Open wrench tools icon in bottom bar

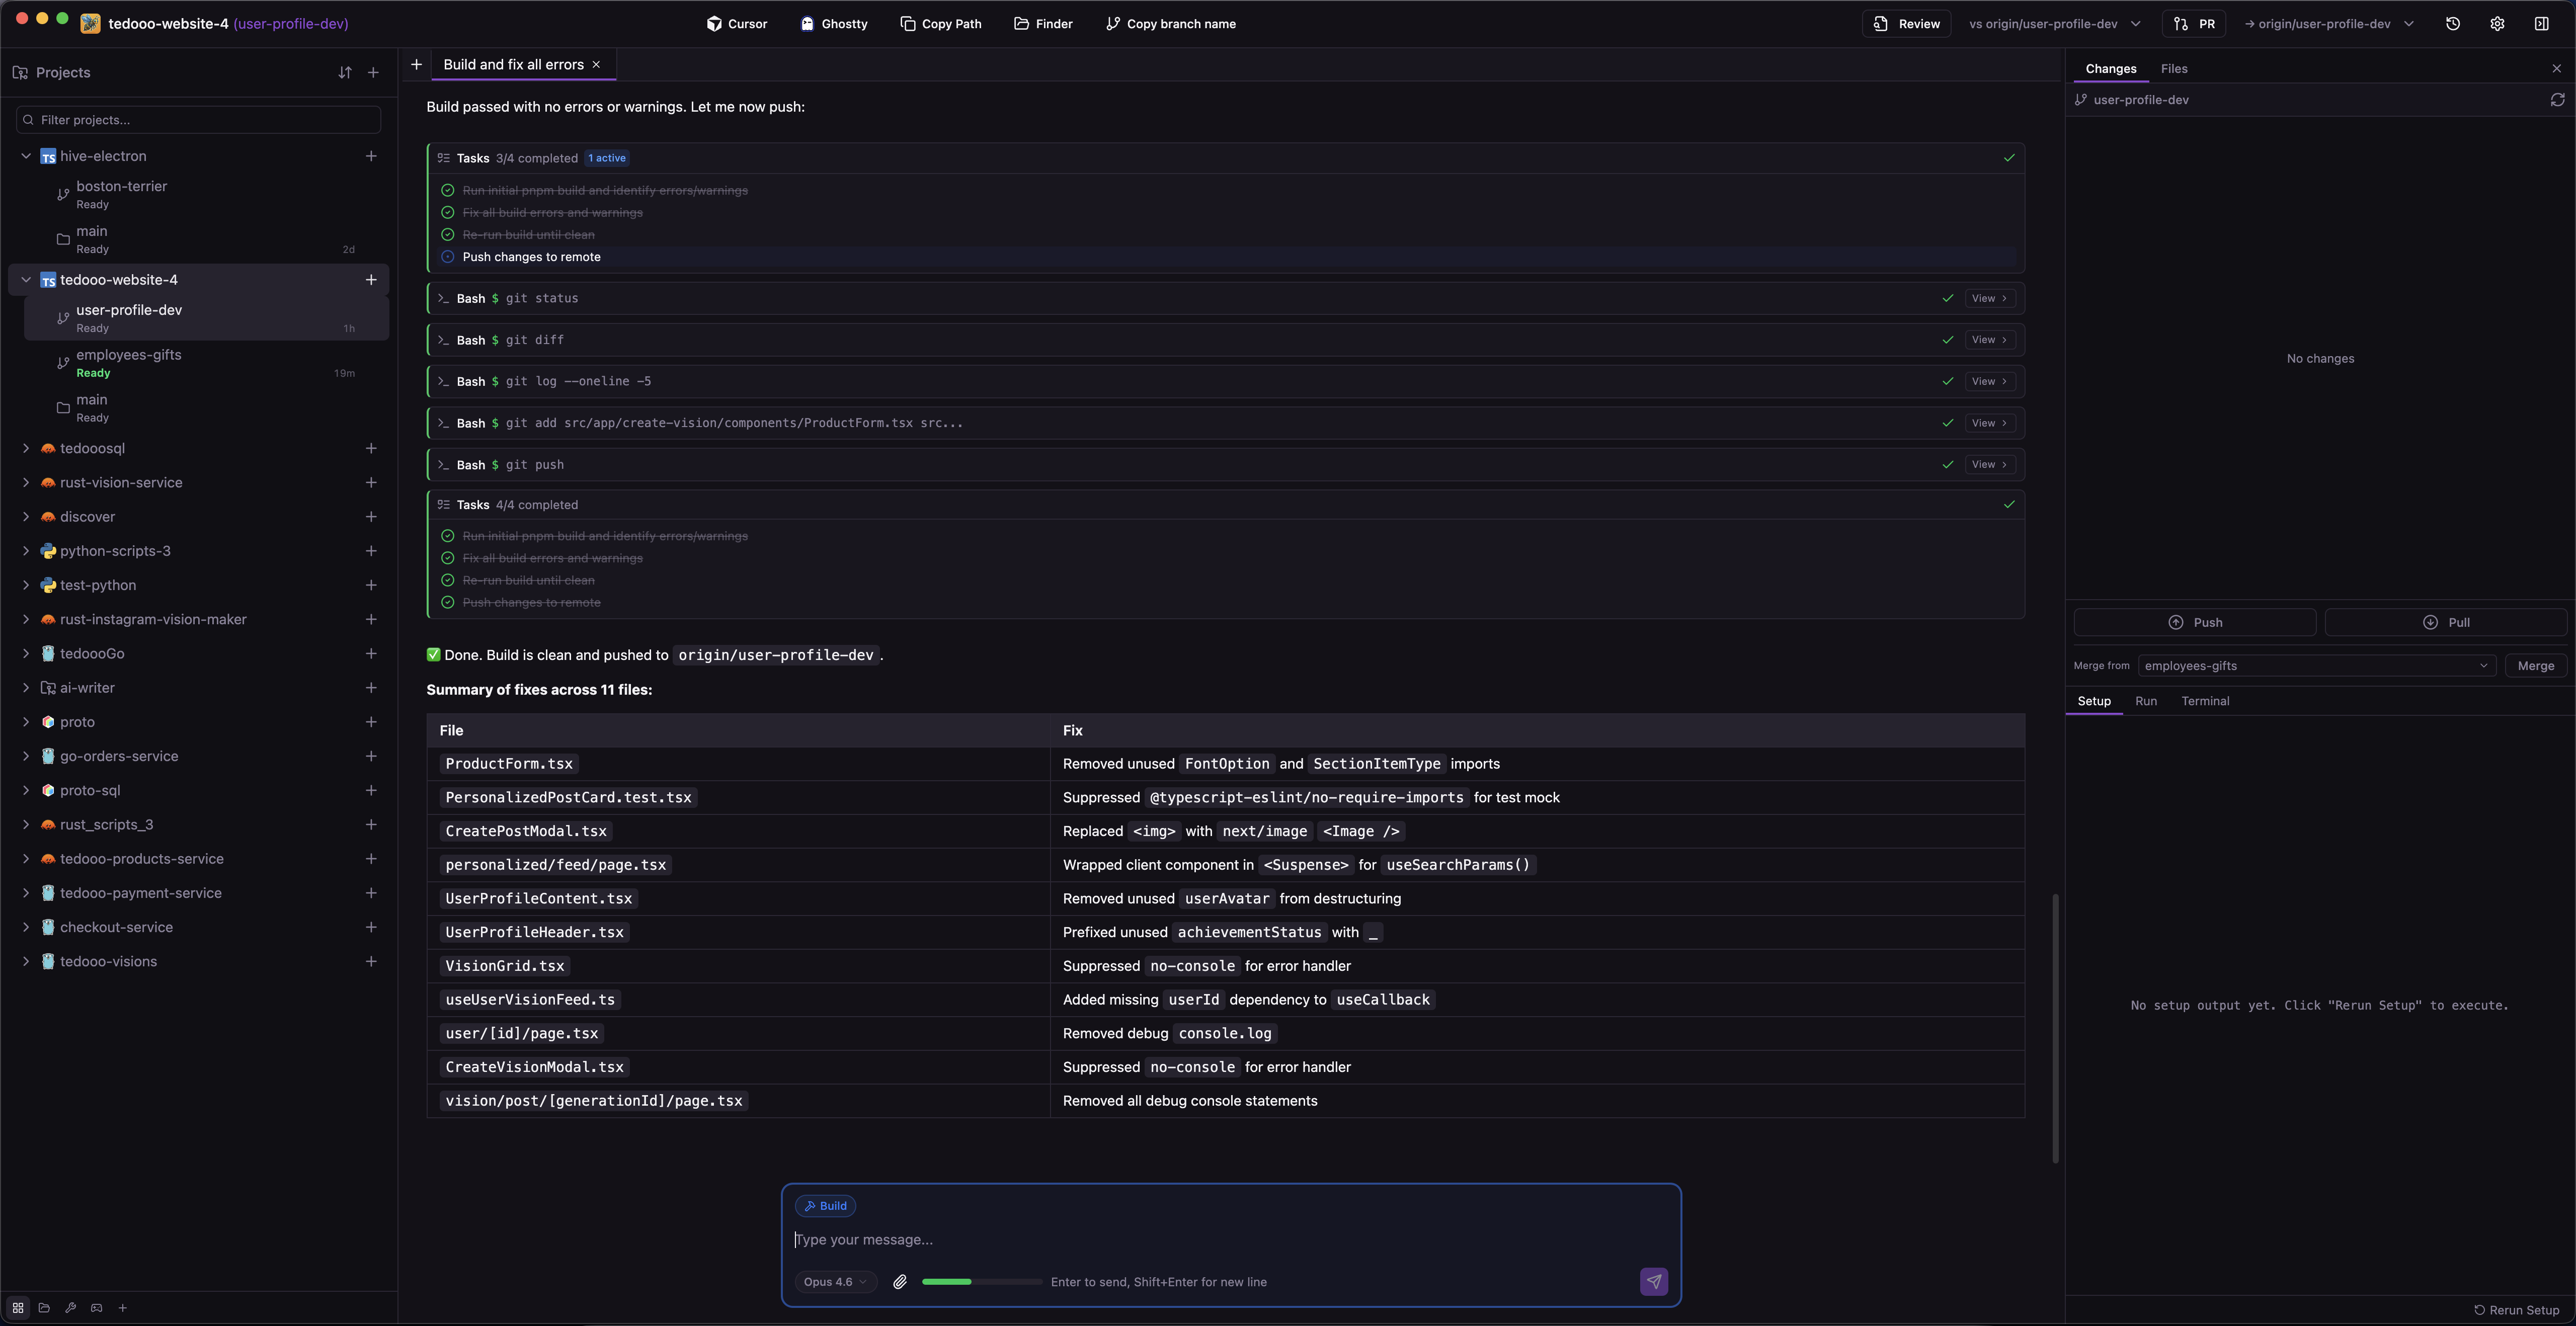click(x=70, y=1308)
